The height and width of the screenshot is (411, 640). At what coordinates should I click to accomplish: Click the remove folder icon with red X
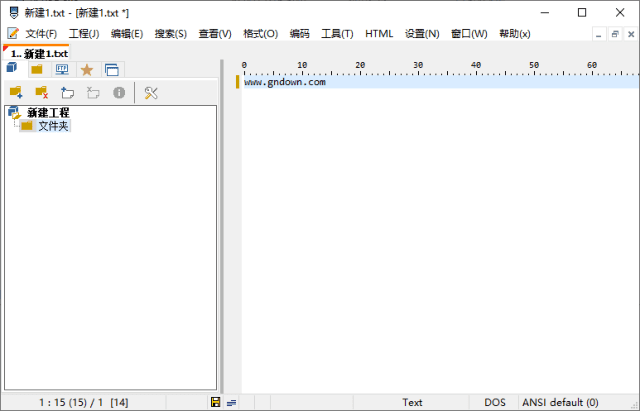(42, 93)
